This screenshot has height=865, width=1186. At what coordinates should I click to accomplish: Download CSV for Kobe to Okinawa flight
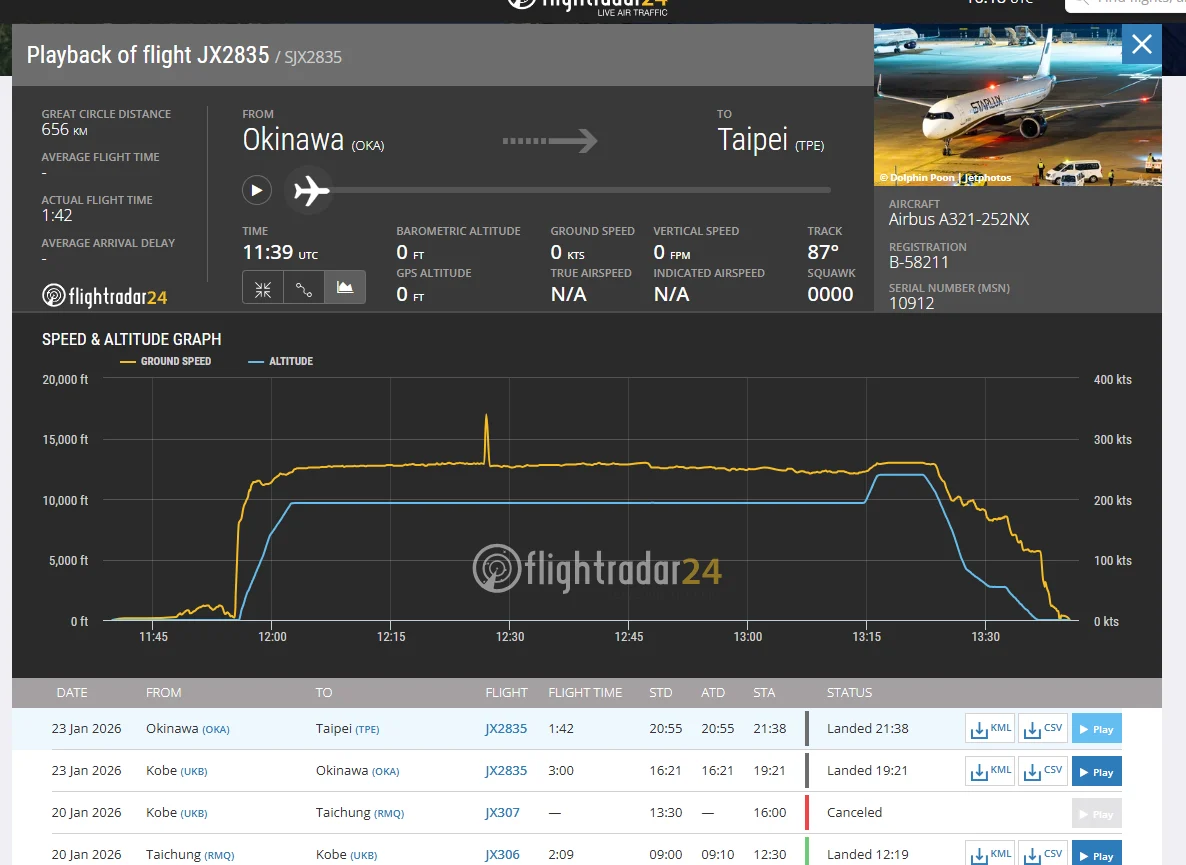pyautogui.click(x=1043, y=771)
